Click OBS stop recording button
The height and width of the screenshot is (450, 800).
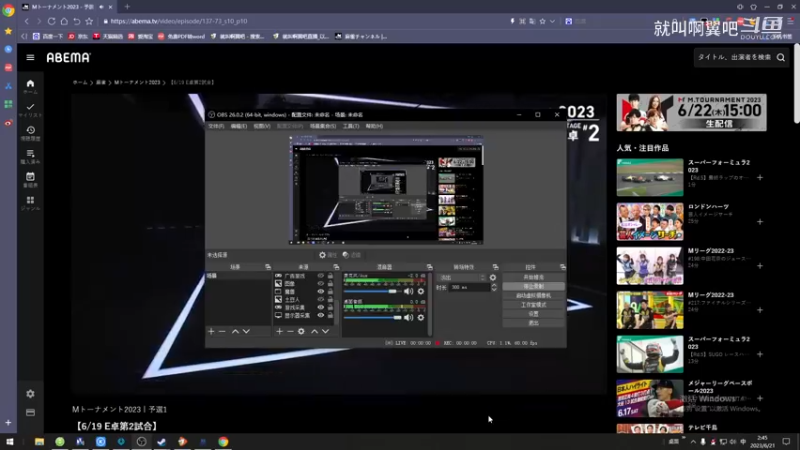534,286
